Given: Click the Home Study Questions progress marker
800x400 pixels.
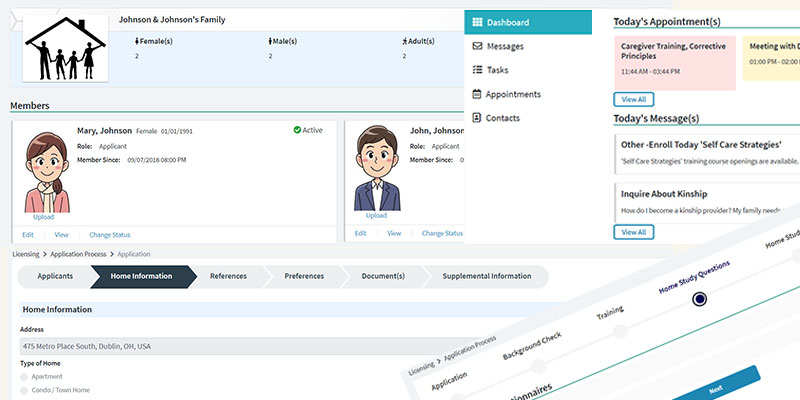Looking at the screenshot, I should click(699, 299).
